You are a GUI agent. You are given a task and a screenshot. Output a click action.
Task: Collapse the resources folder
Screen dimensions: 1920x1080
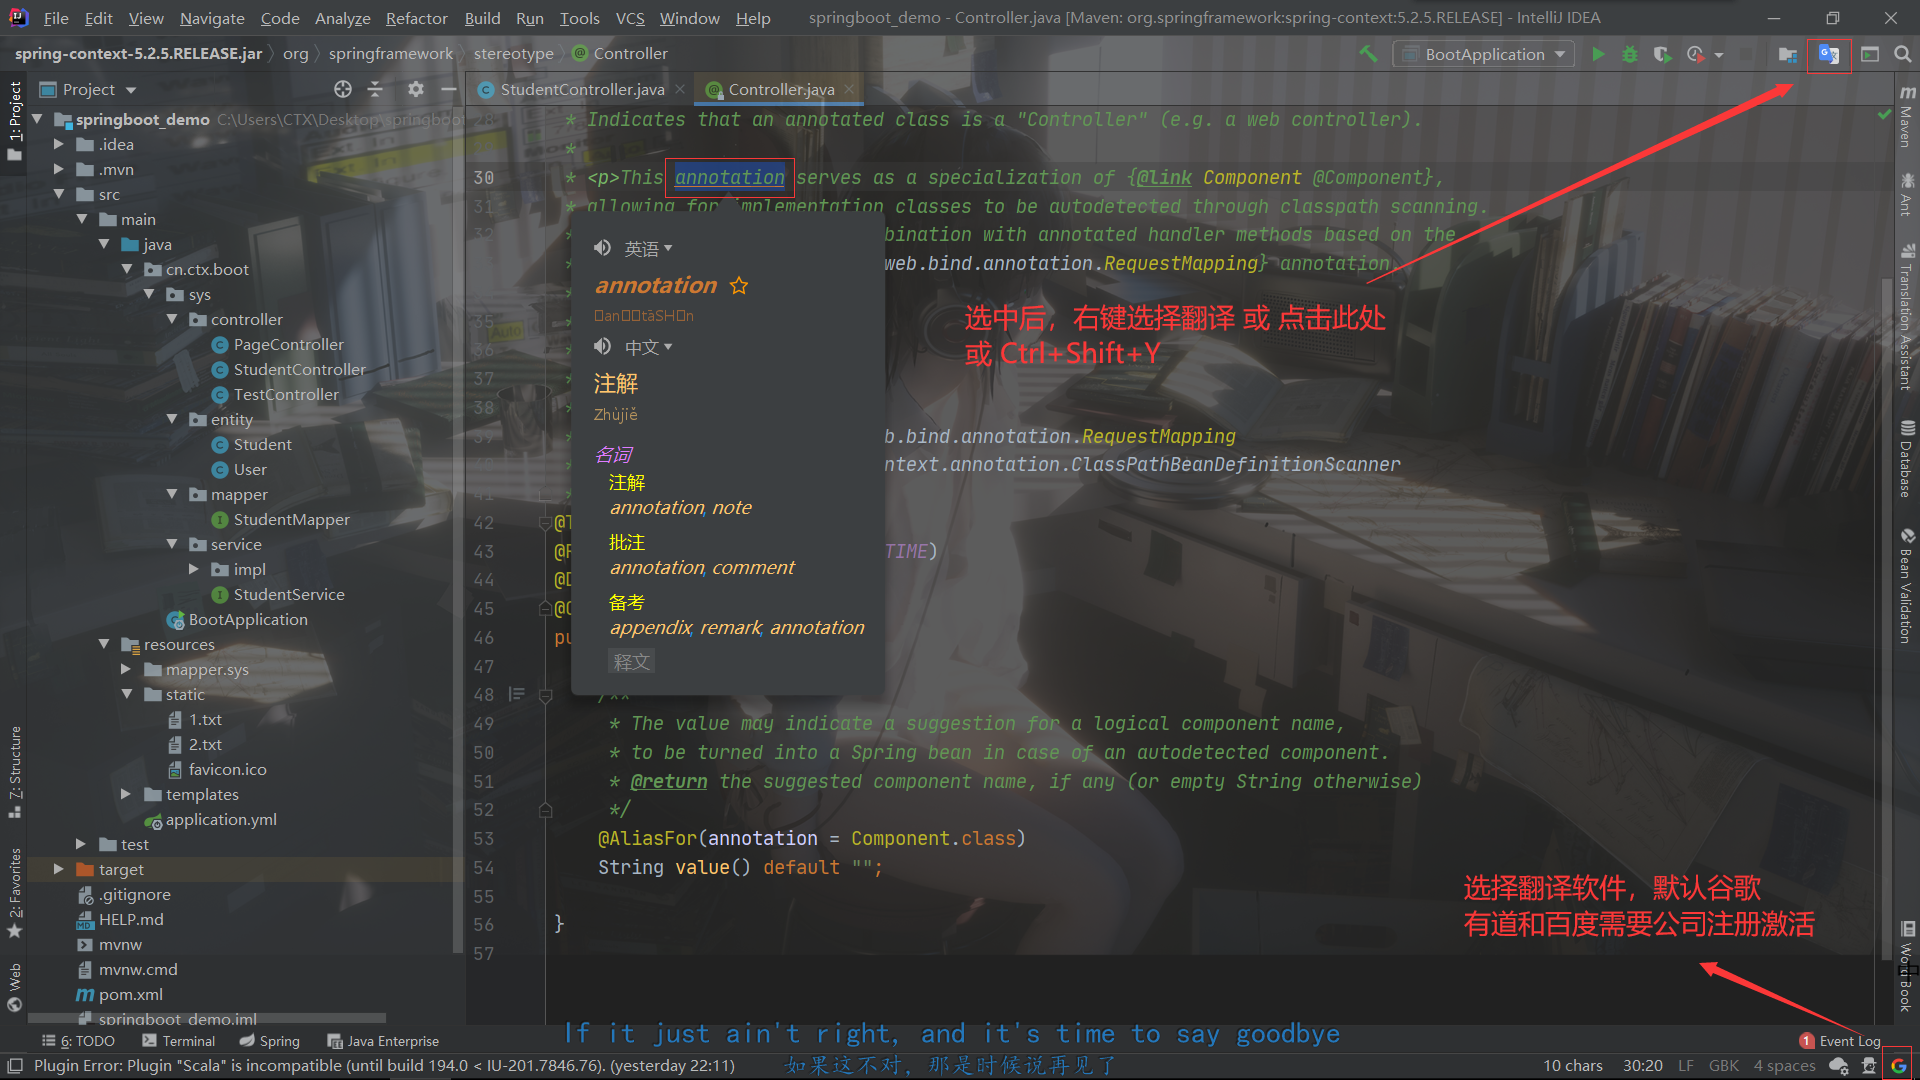104,644
